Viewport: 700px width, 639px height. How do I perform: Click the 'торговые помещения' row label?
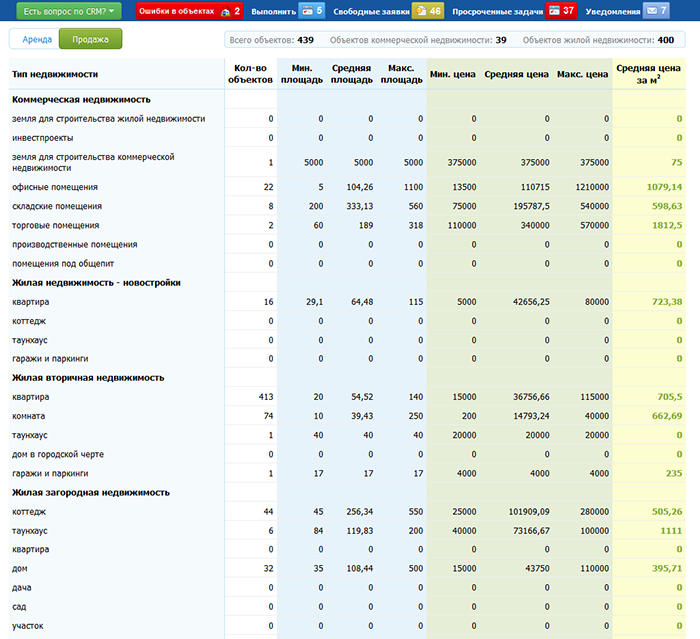[x=56, y=226]
